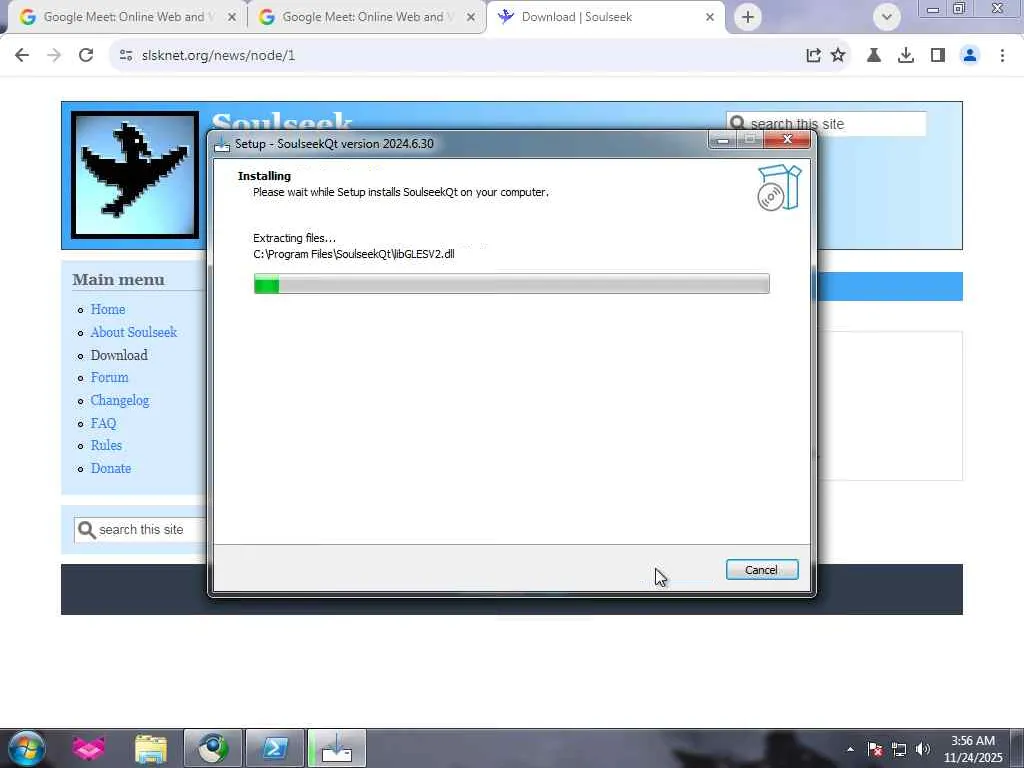The width and height of the screenshot is (1024, 768).
Task: Cancel the SoulseekQt installation
Action: click(761, 569)
